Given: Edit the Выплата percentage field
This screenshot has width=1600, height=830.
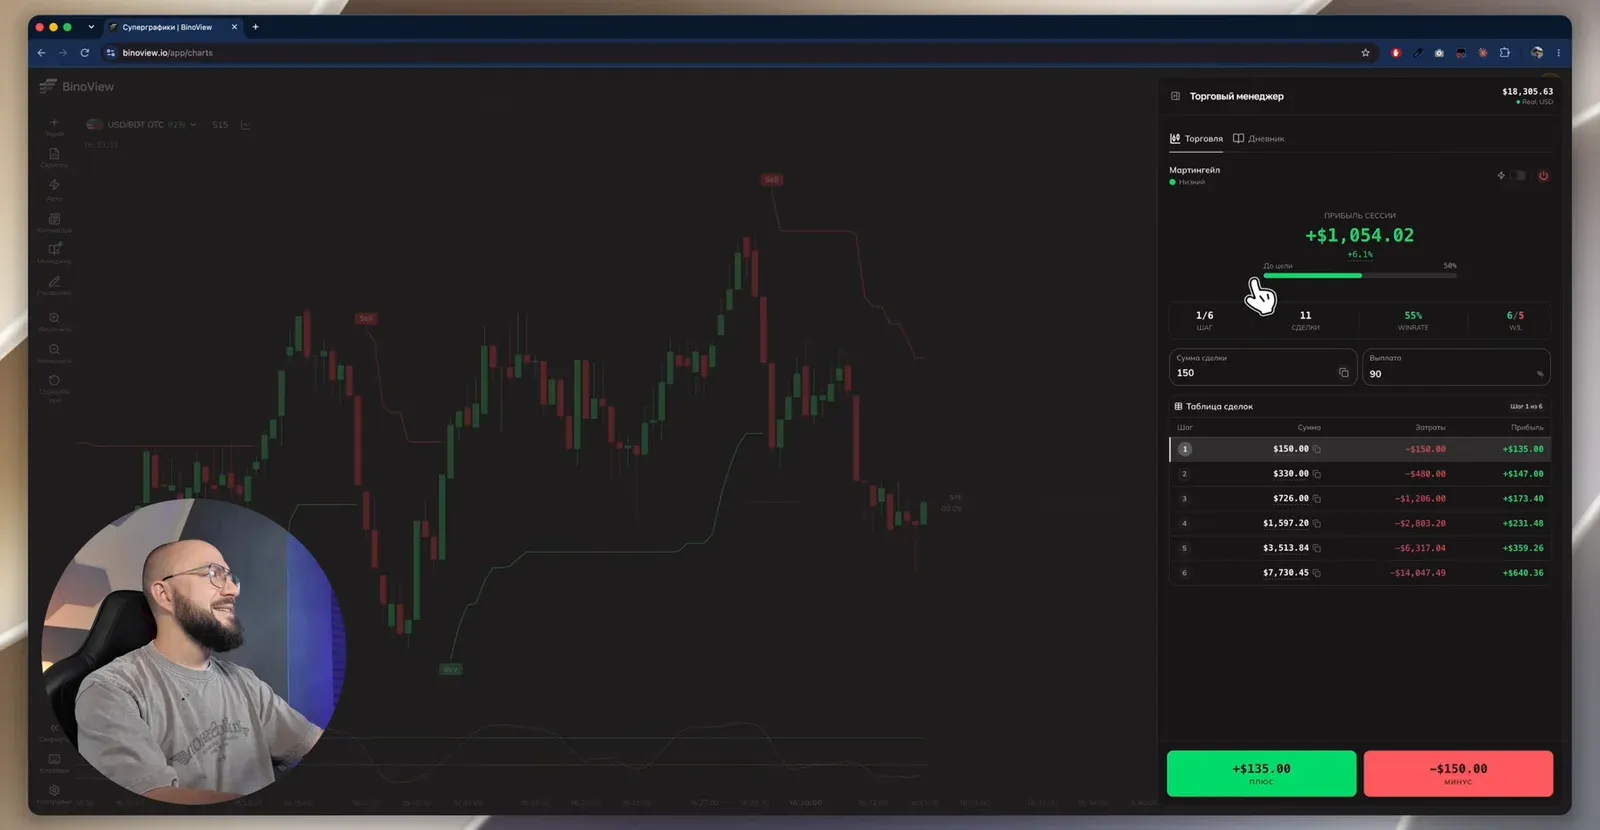Looking at the screenshot, I should point(1456,367).
